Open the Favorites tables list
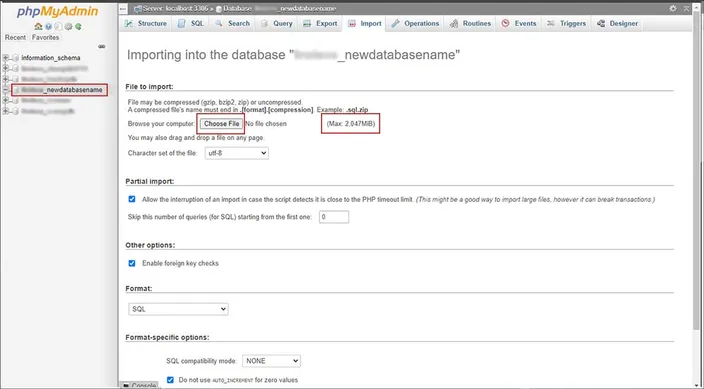 click(x=45, y=37)
